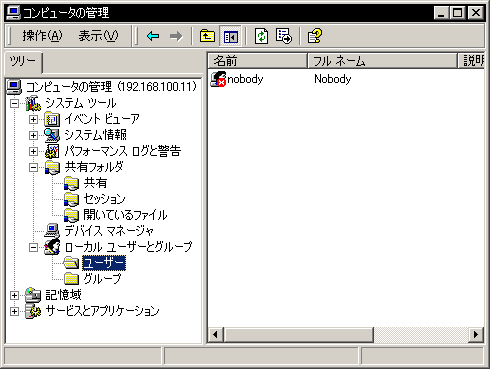The image size is (490, 369).
Task: Click the 開いているファイル folder icon
Action: (71, 215)
